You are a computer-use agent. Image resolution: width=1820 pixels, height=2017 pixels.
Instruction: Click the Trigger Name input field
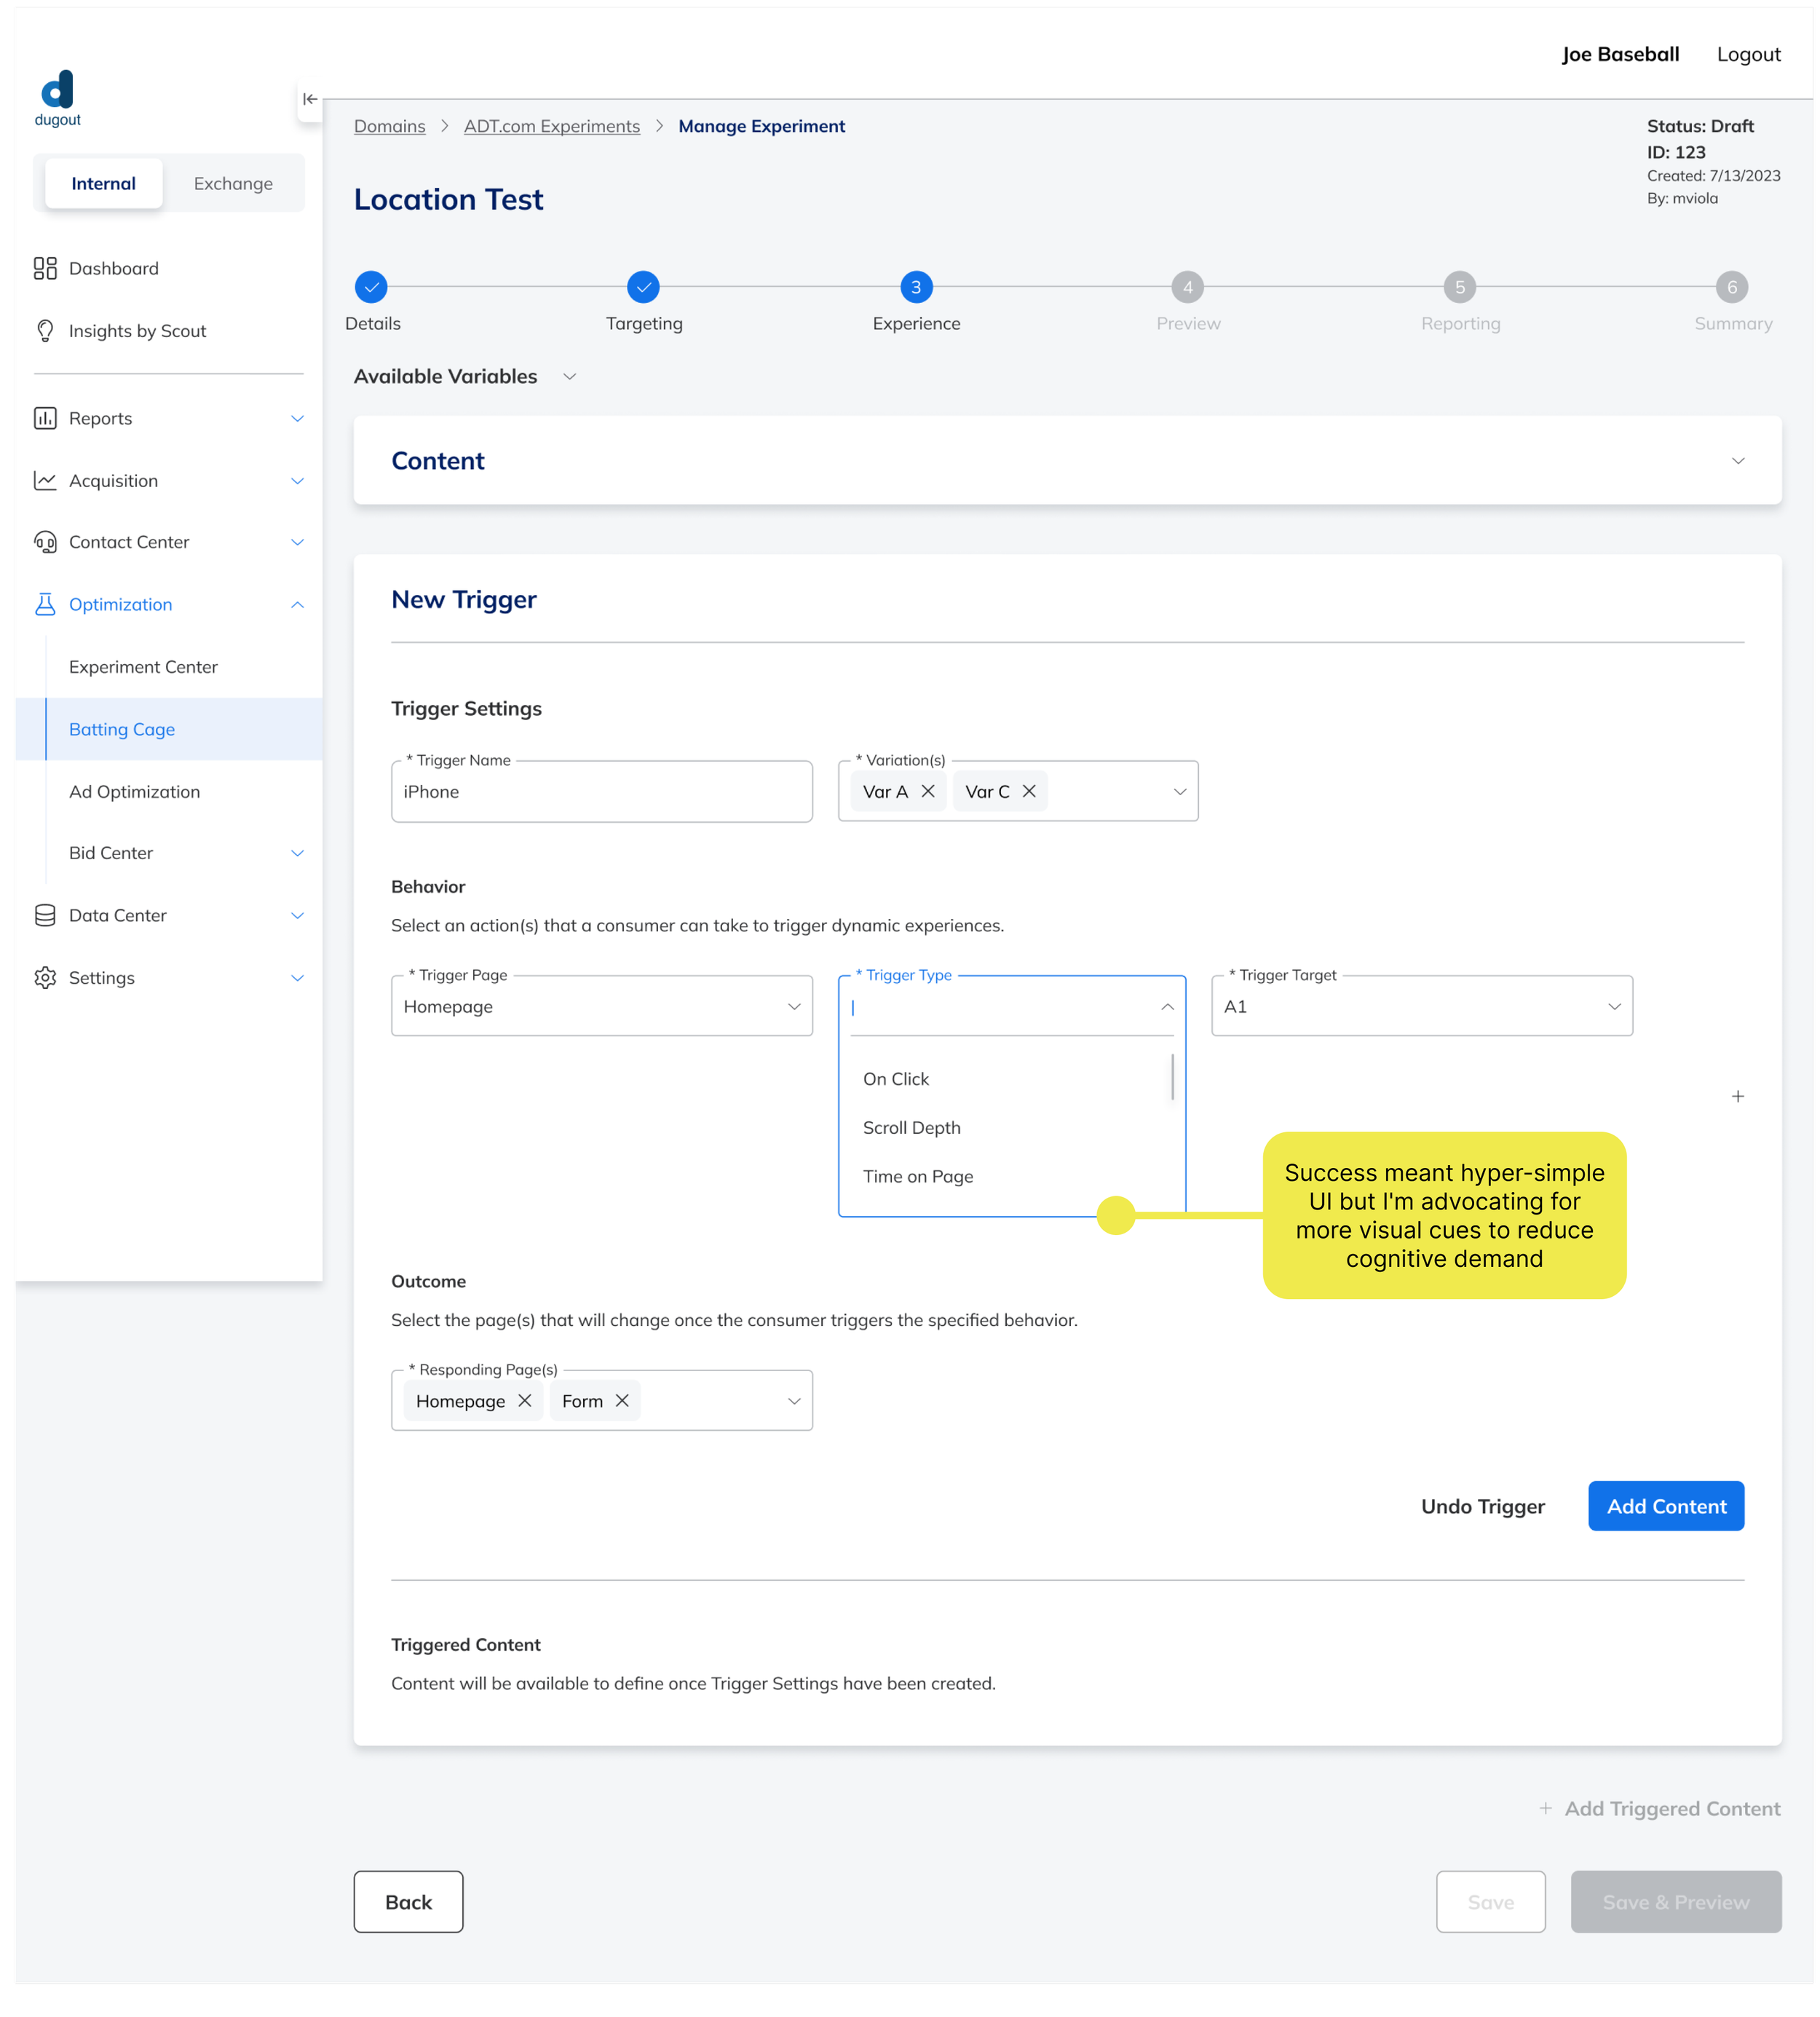[601, 792]
